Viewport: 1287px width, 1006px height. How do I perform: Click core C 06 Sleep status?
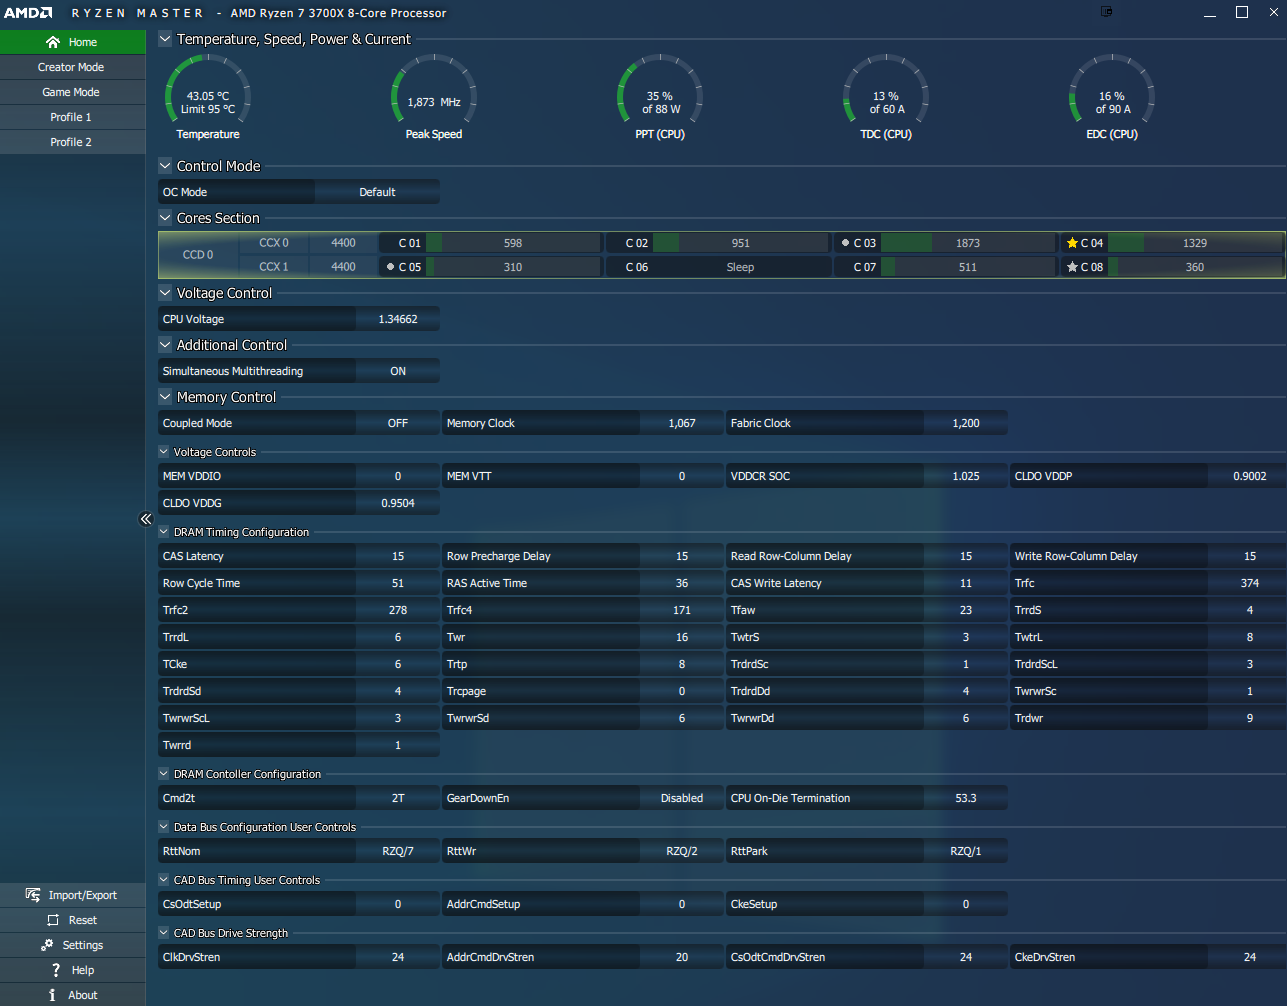click(740, 267)
